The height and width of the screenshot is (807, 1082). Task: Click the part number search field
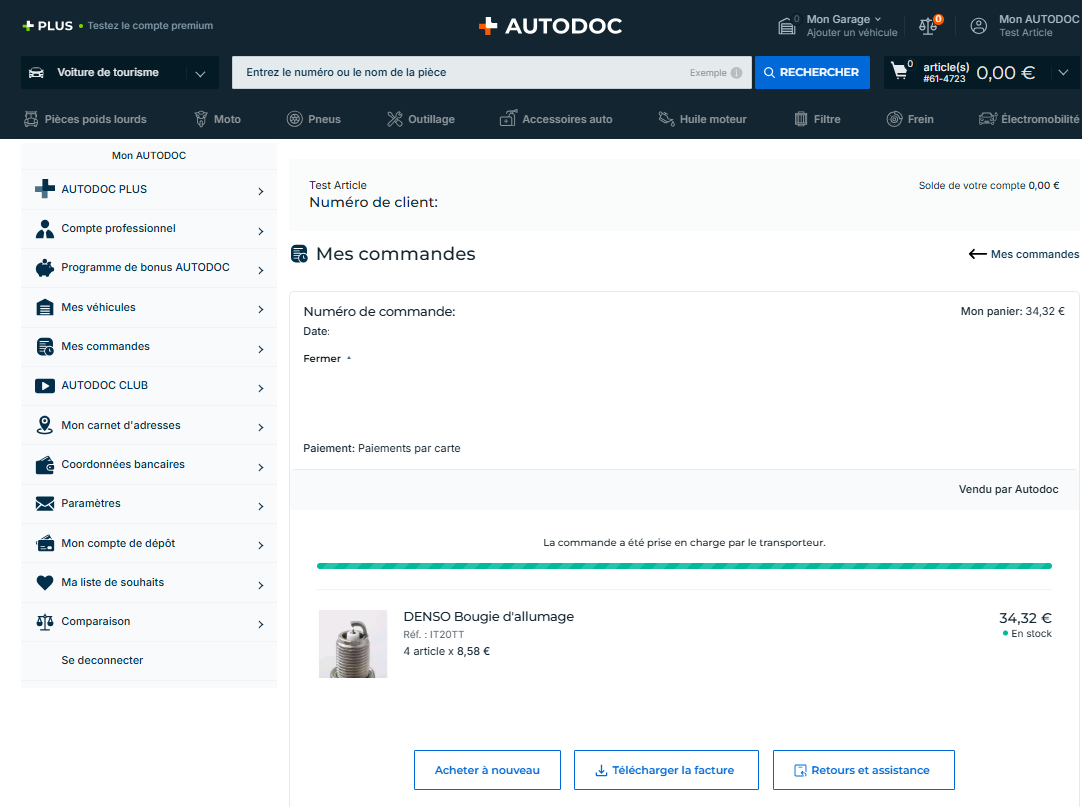point(460,72)
